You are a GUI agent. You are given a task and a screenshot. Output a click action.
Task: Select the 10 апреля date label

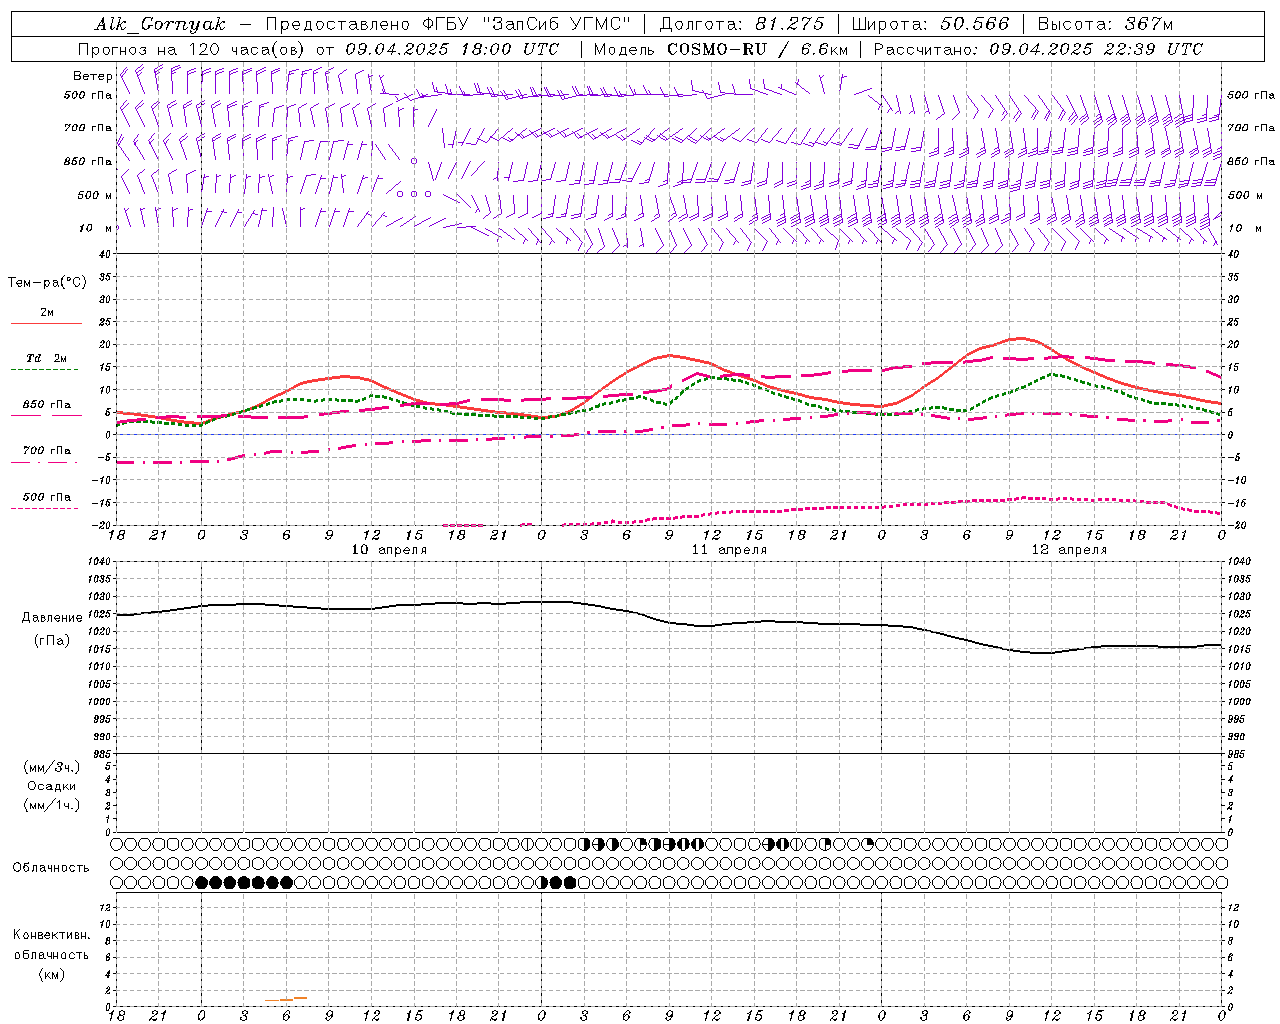tap(389, 550)
